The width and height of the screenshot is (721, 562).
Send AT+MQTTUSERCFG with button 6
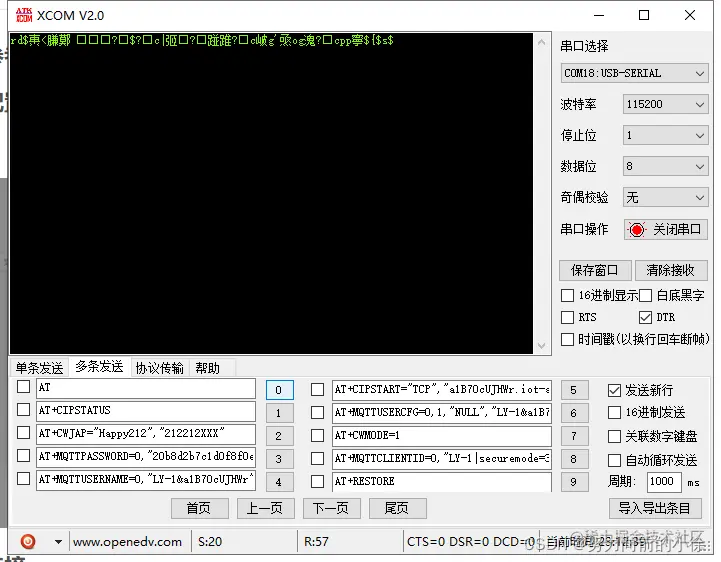(x=574, y=413)
